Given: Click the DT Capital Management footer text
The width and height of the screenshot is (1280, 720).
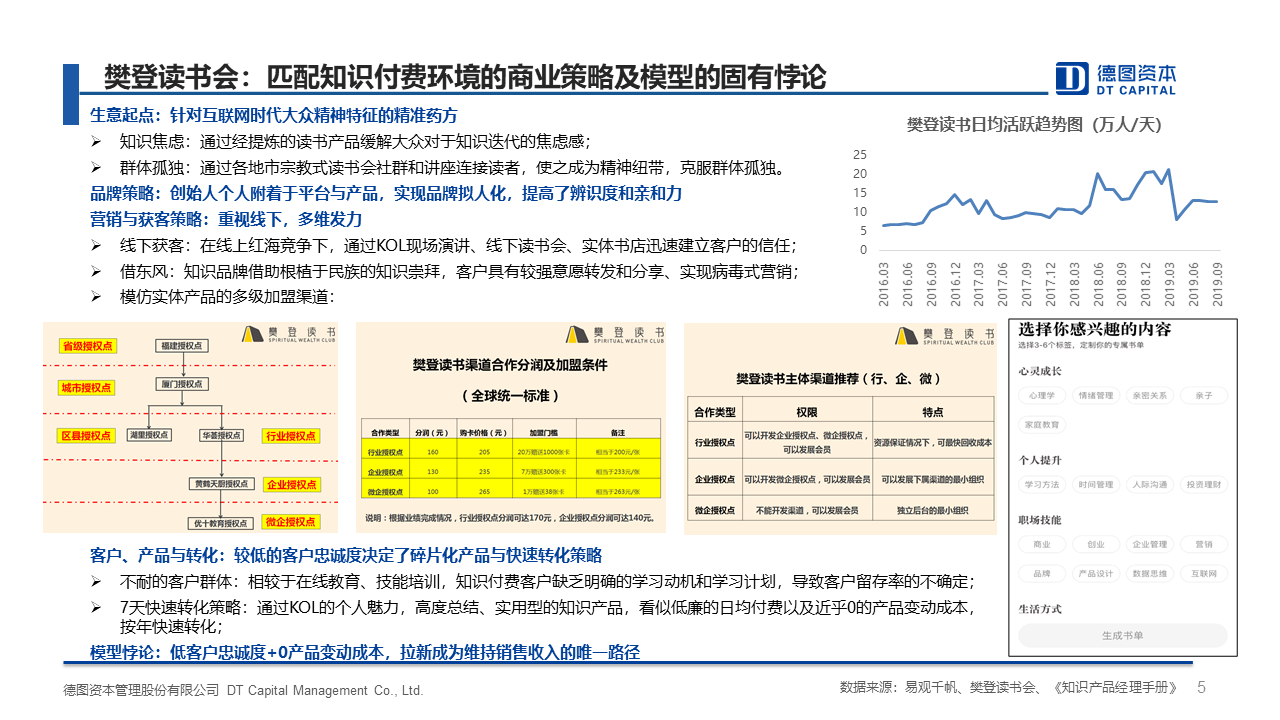Looking at the screenshot, I should 243,690.
